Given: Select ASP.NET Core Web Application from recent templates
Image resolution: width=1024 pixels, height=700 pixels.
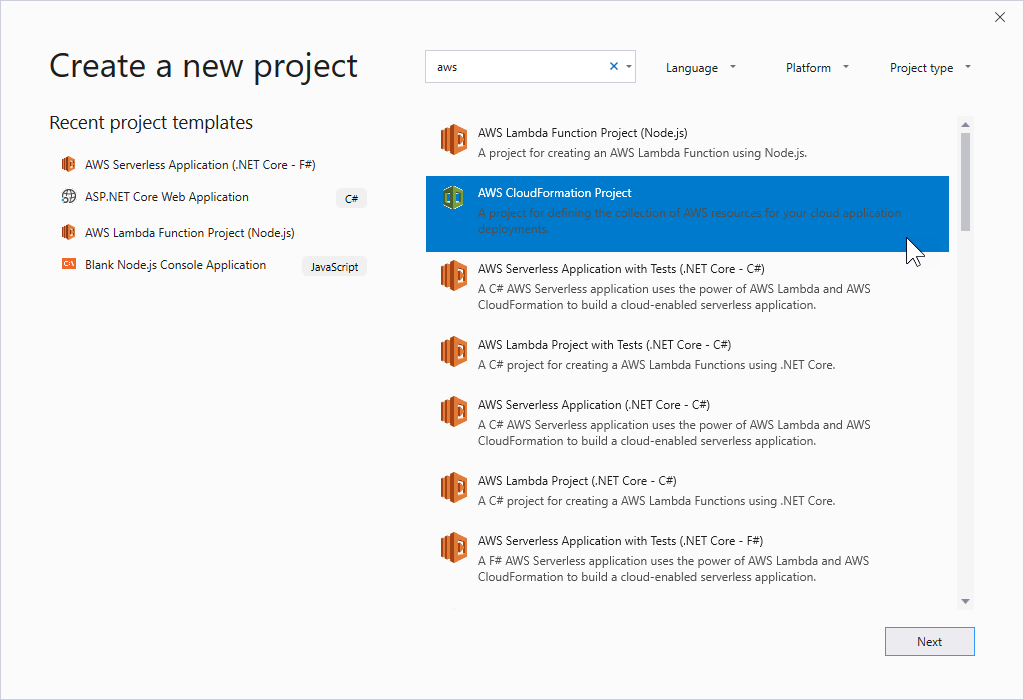Looking at the screenshot, I should 166,196.
